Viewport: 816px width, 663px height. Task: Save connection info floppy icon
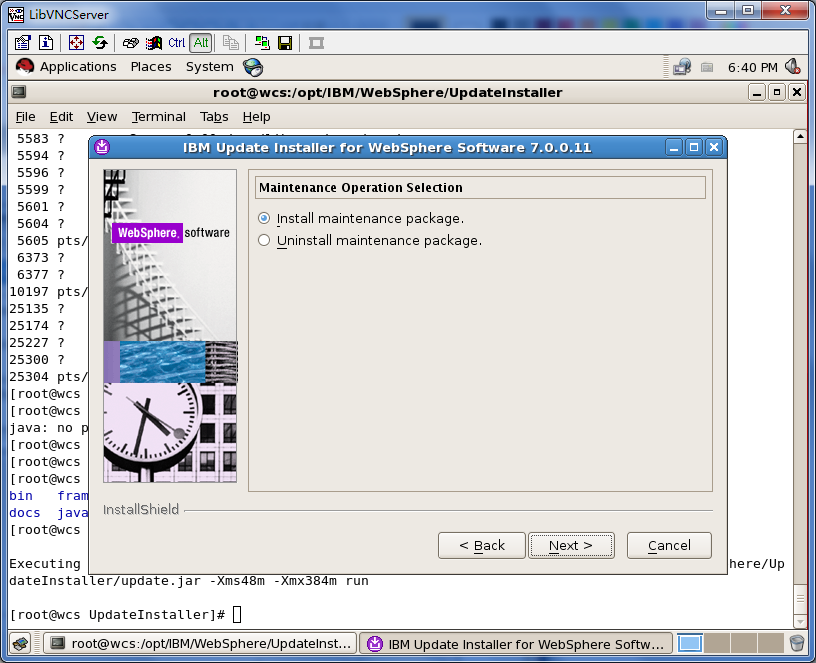pyautogui.click(x=285, y=43)
